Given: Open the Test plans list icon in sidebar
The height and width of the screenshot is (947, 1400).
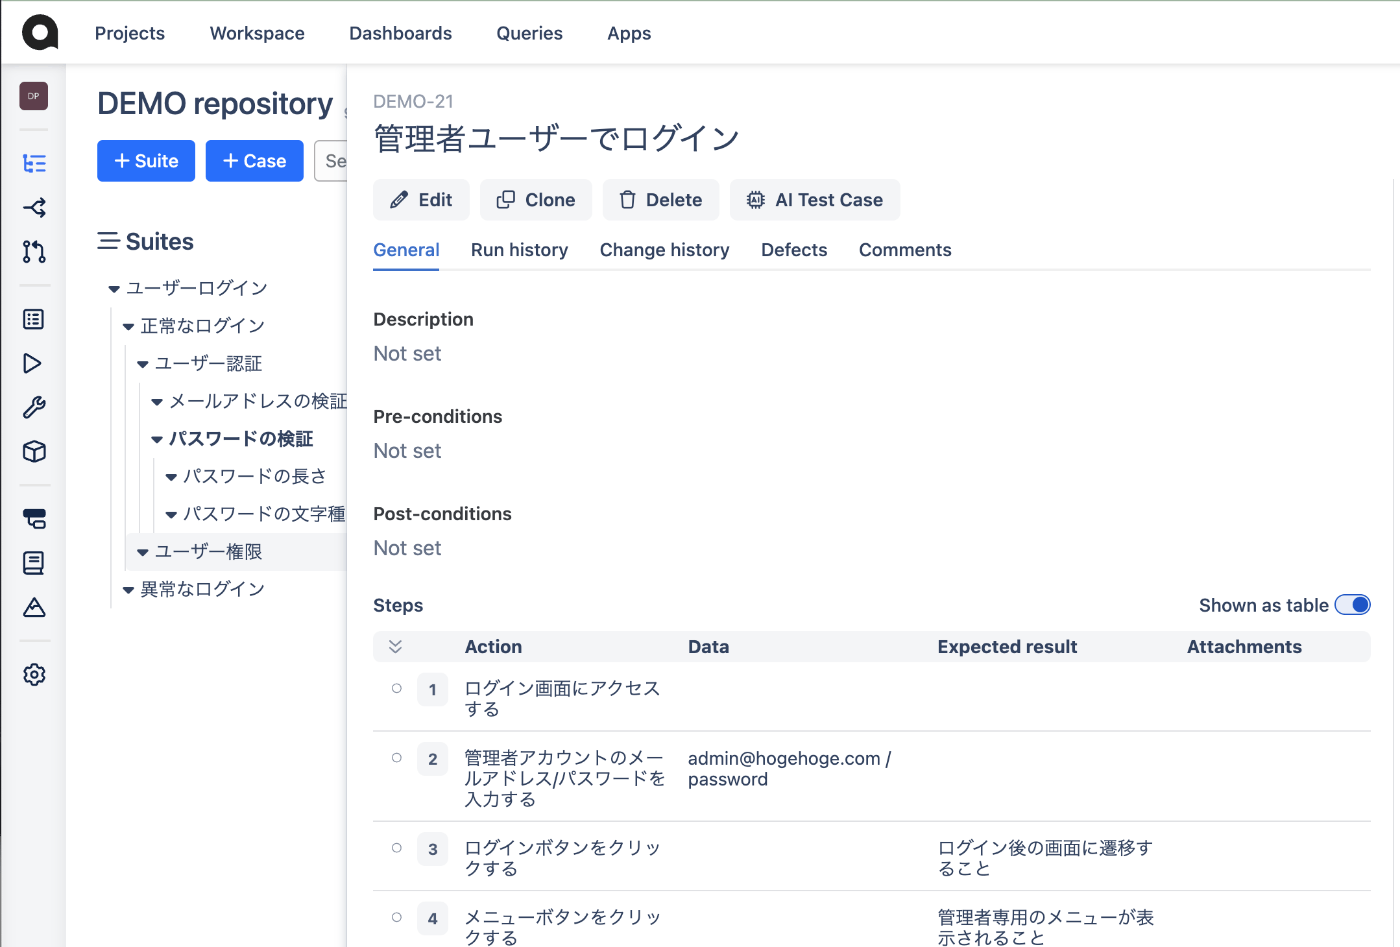Looking at the screenshot, I should coord(34,319).
